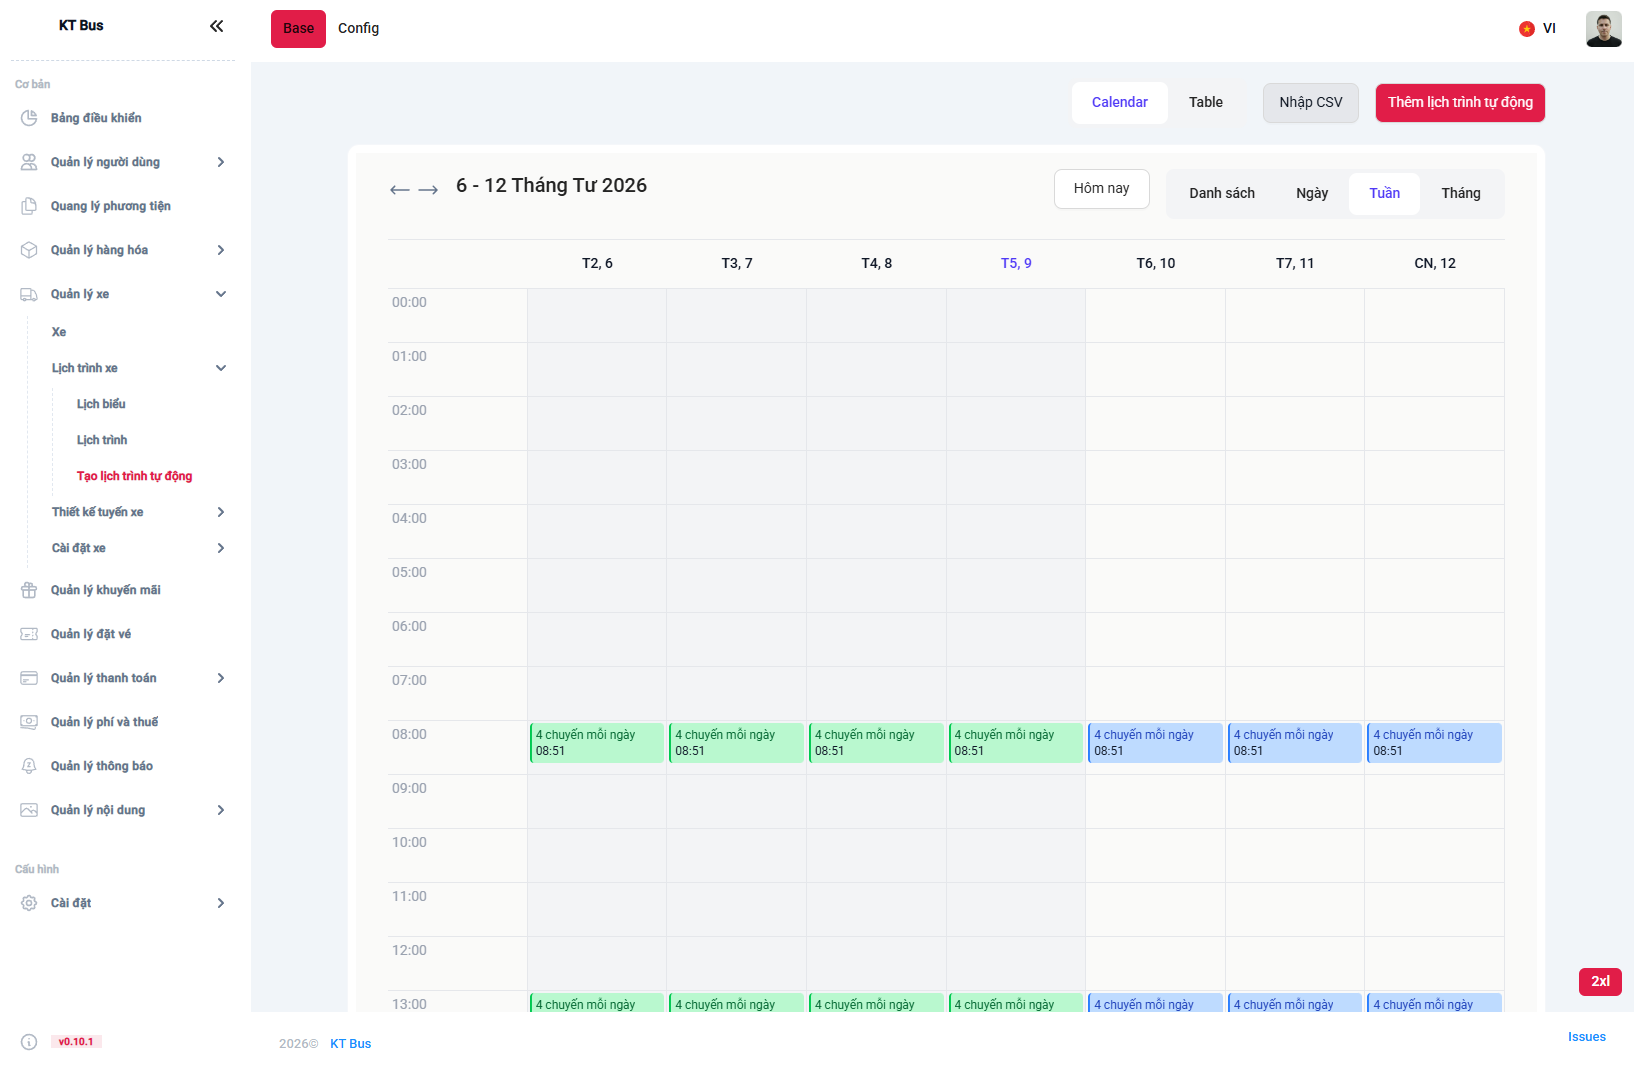This screenshot has width=1634, height=1065.
Task: Click the Quản lý thông báo bell icon
Action: point(29,766)
